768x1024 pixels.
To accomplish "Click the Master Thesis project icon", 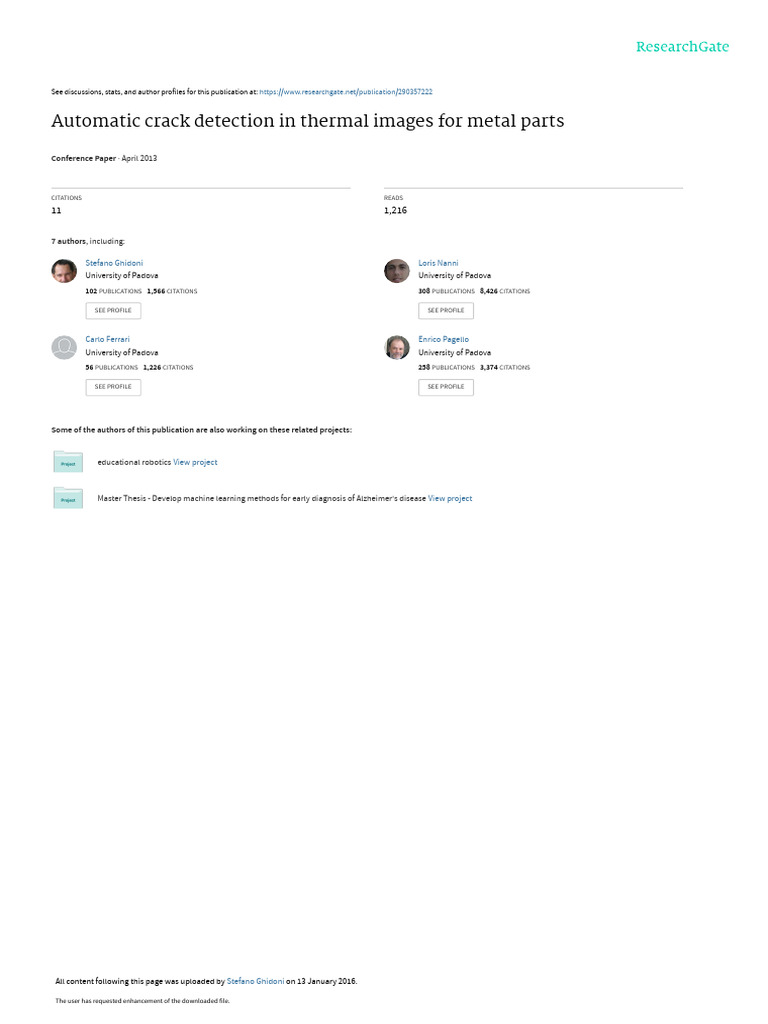I will point(68,498).
